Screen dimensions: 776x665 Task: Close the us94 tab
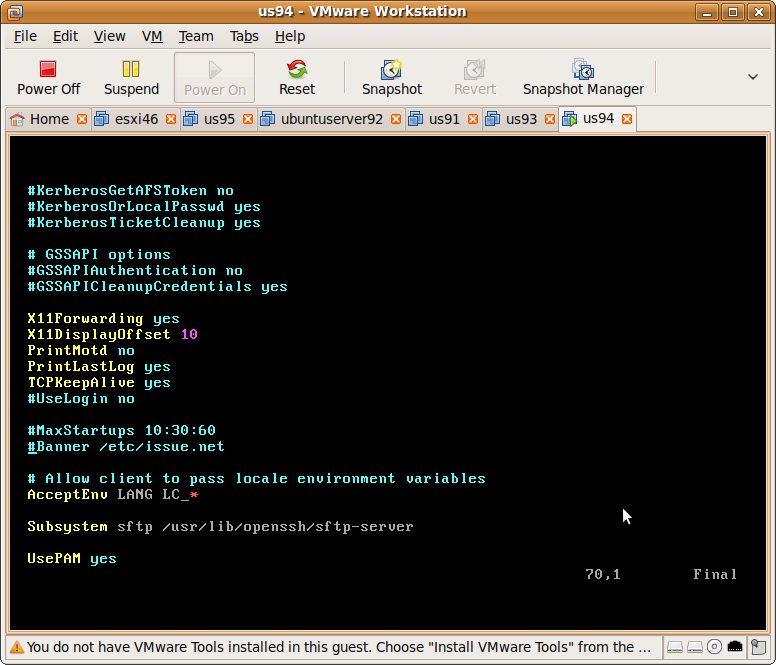click(627, 119)
